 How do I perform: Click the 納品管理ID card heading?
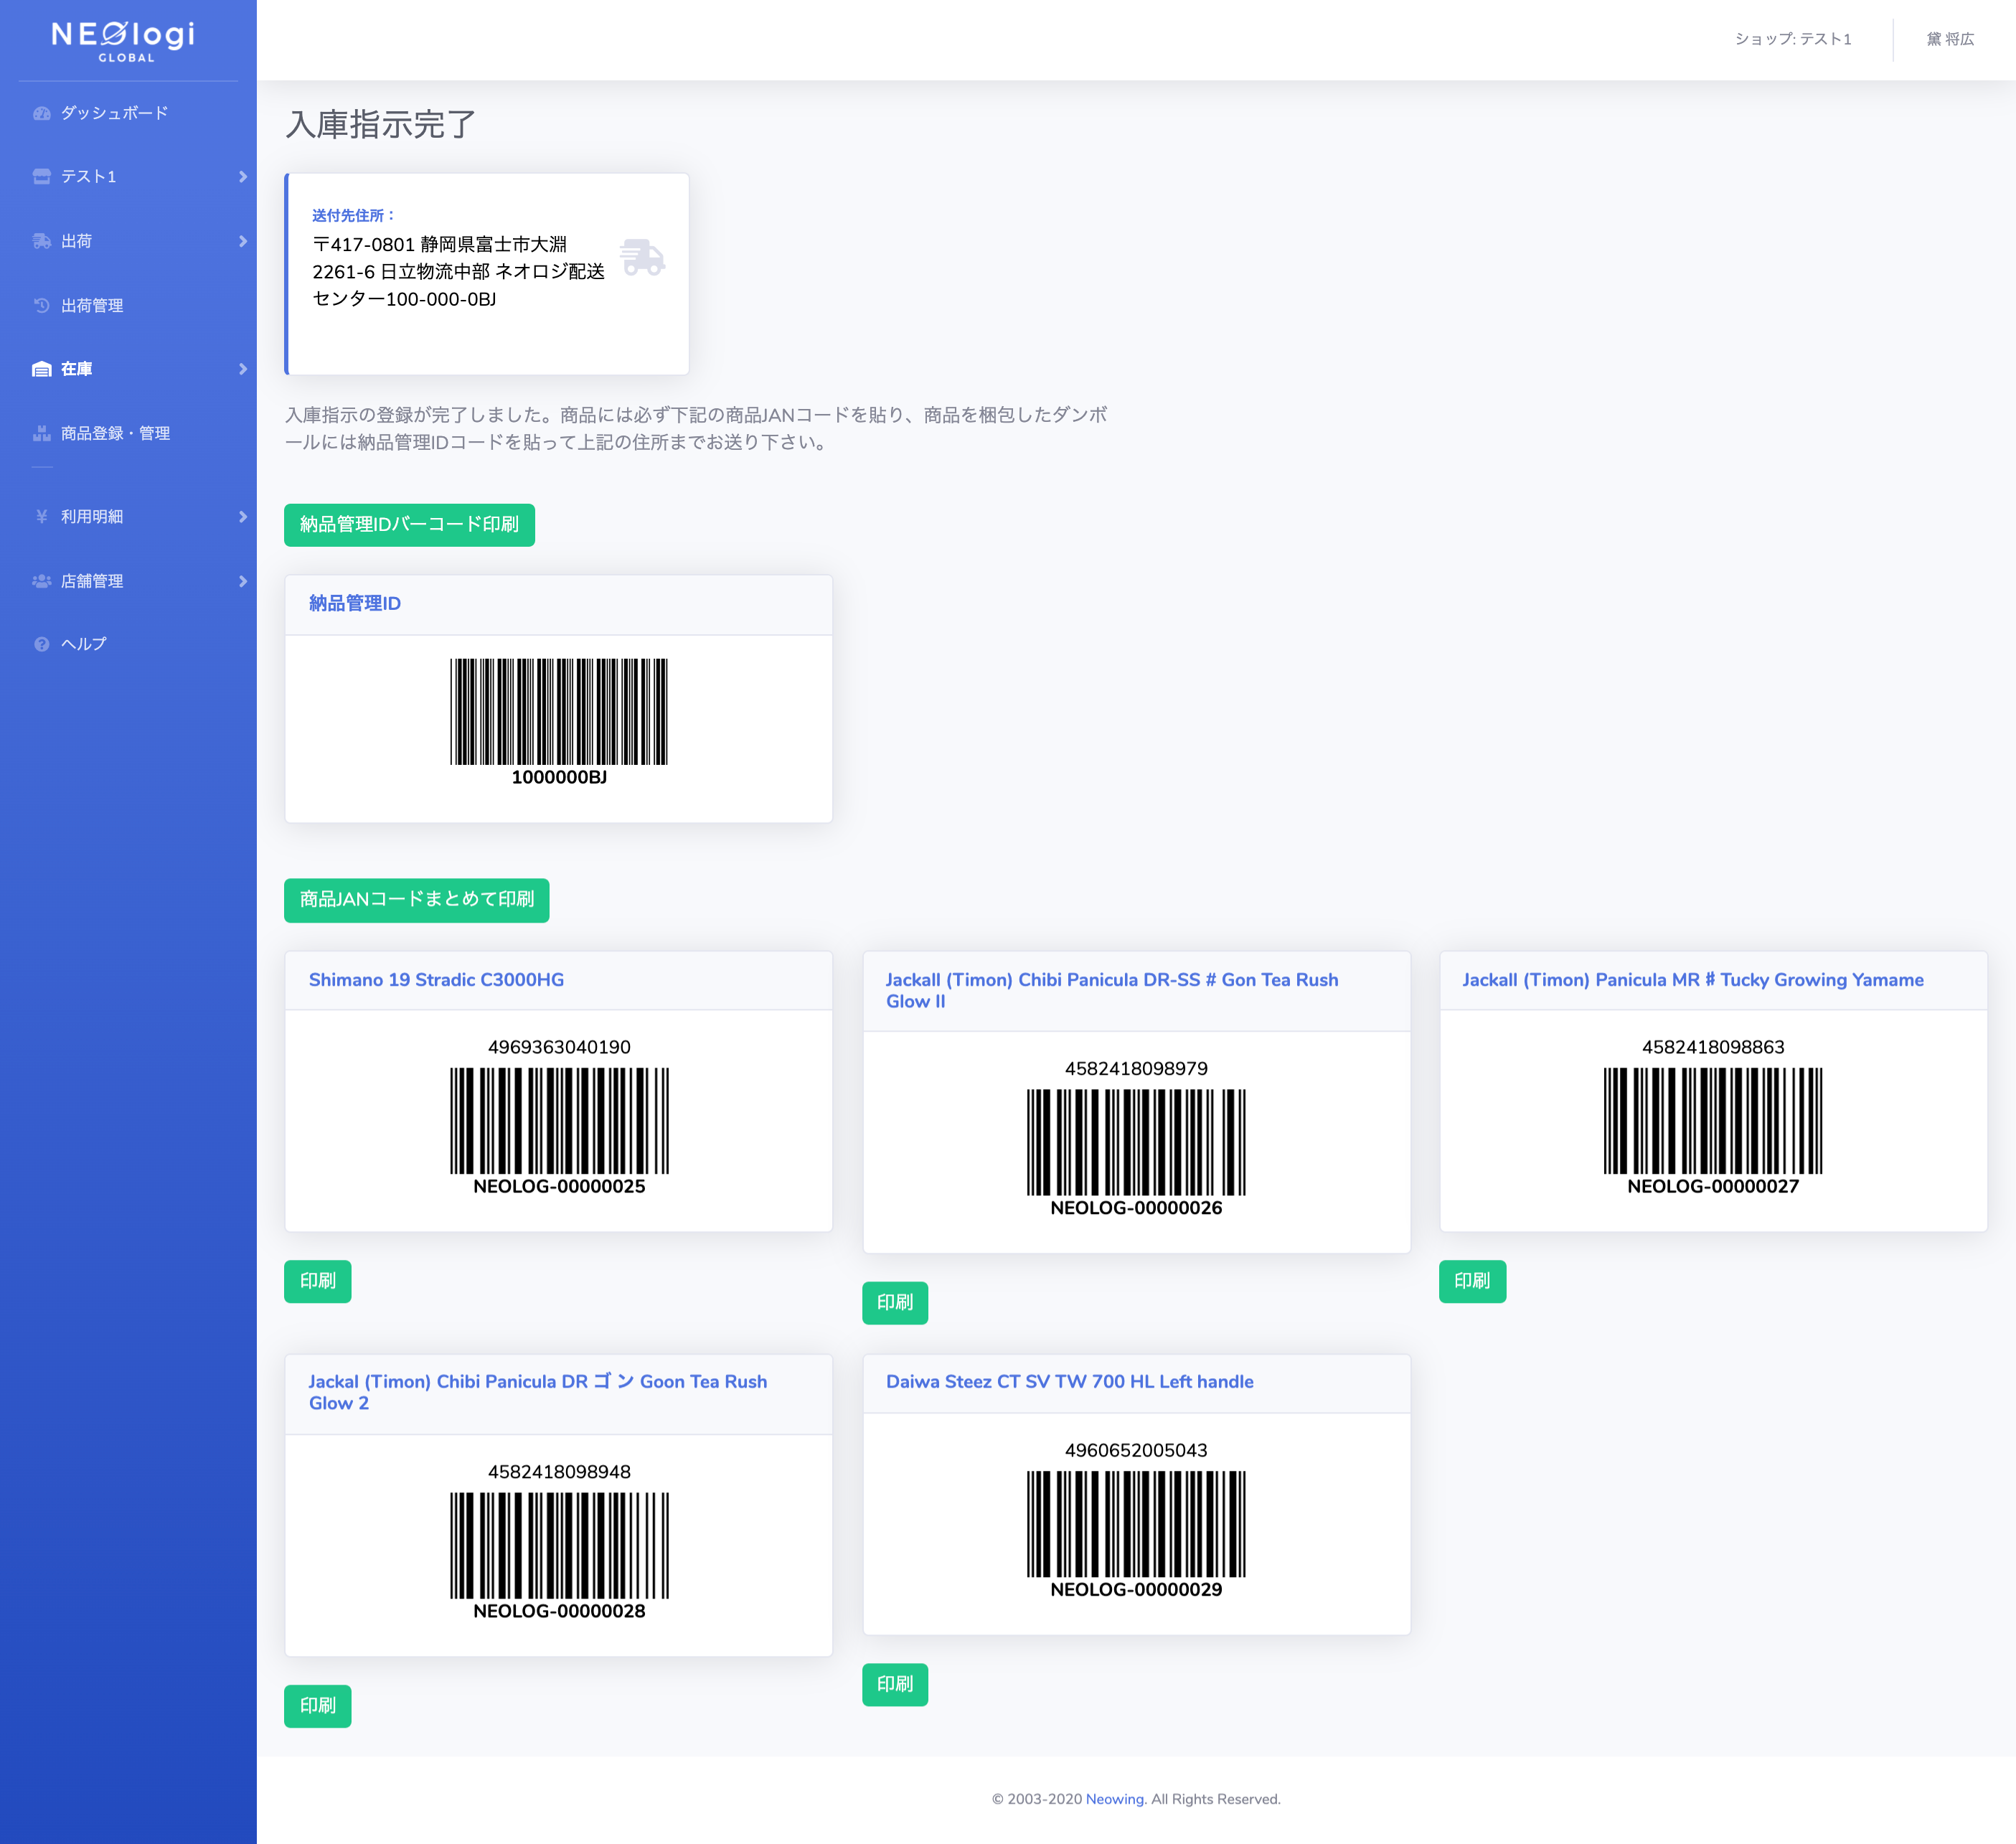(355, 603)
